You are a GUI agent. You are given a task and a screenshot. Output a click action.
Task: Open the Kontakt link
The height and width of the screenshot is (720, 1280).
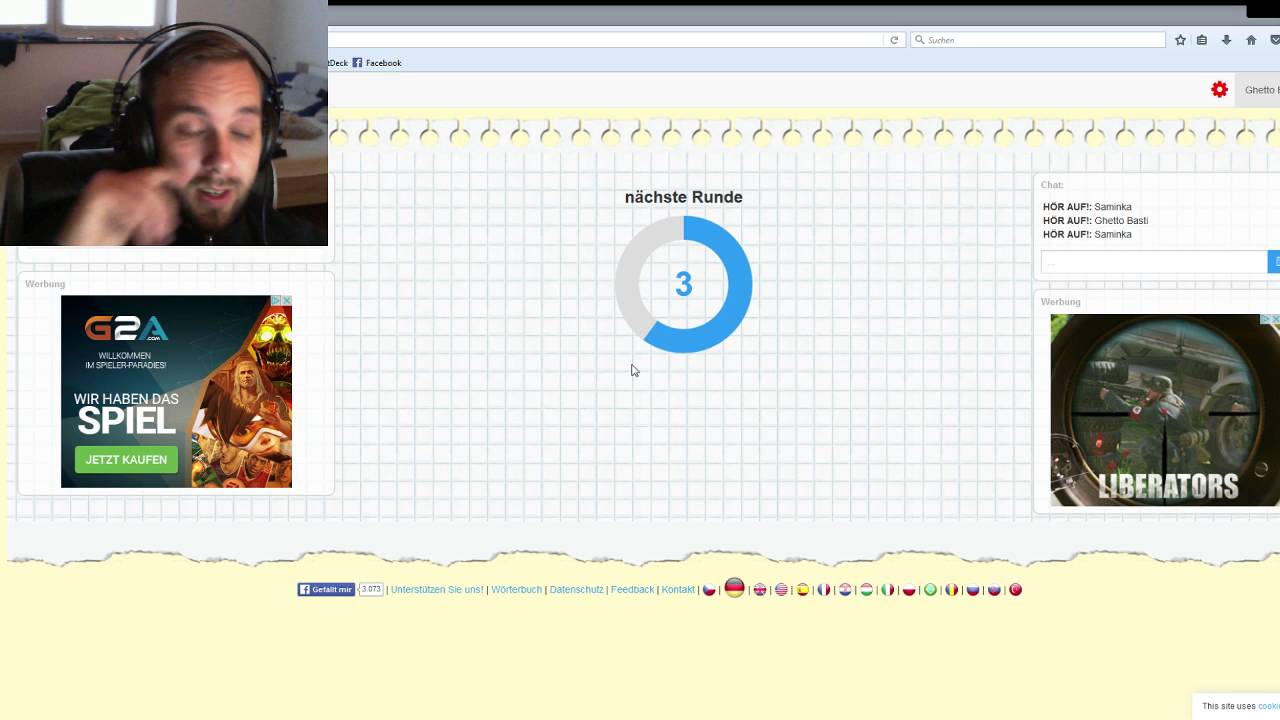click(678, 590)
